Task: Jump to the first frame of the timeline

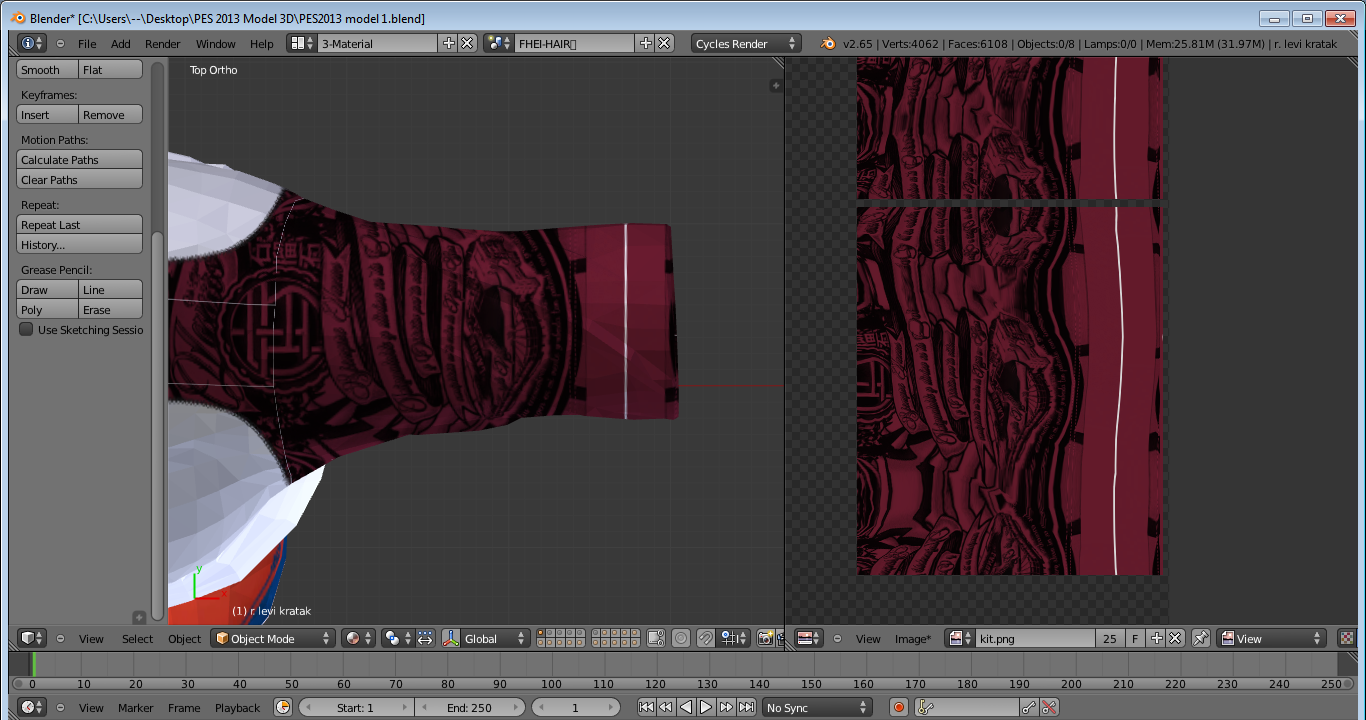Action: click(646, 707)
